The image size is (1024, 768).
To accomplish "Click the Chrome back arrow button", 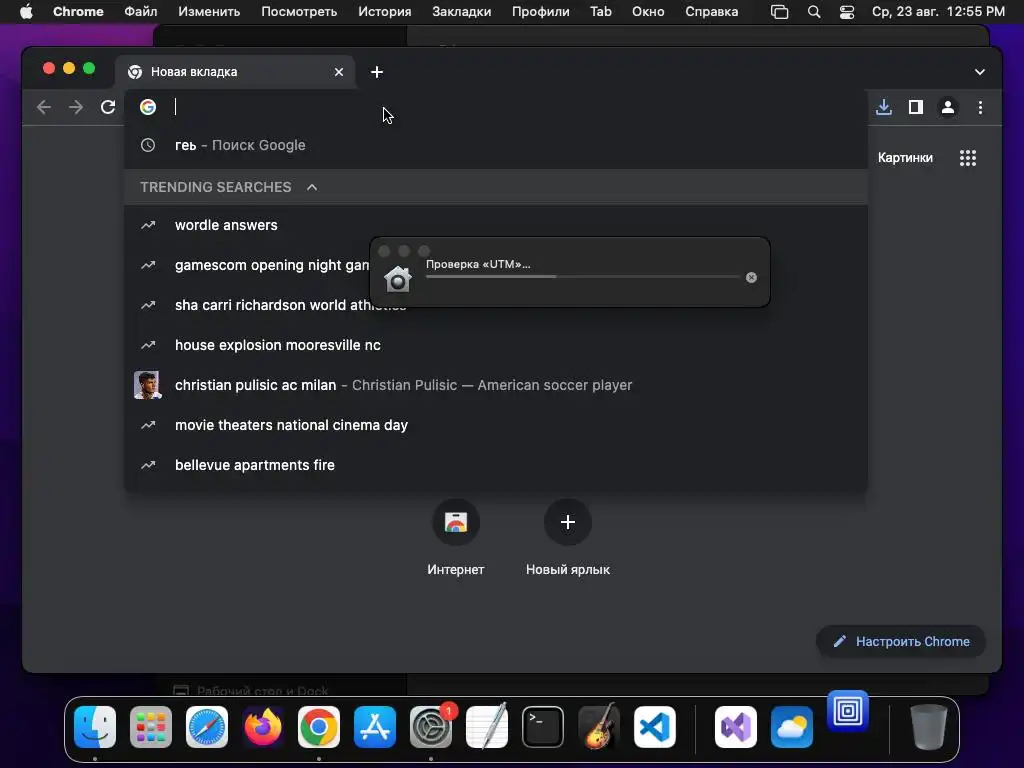I will (44, 107).
